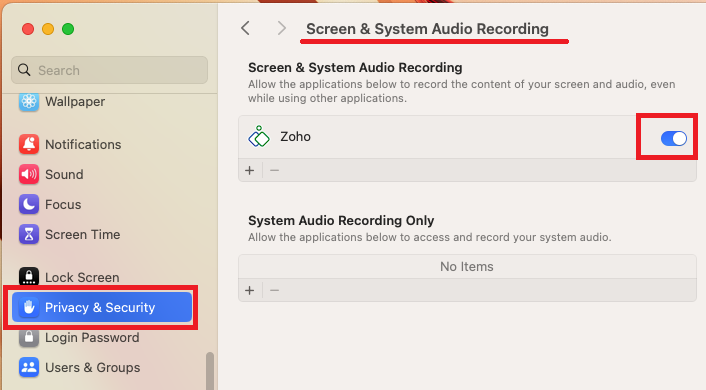Remove app from Screen & System Audio list
The width and height of the screenshot is (706, 390).
click(x=274, y=171)
